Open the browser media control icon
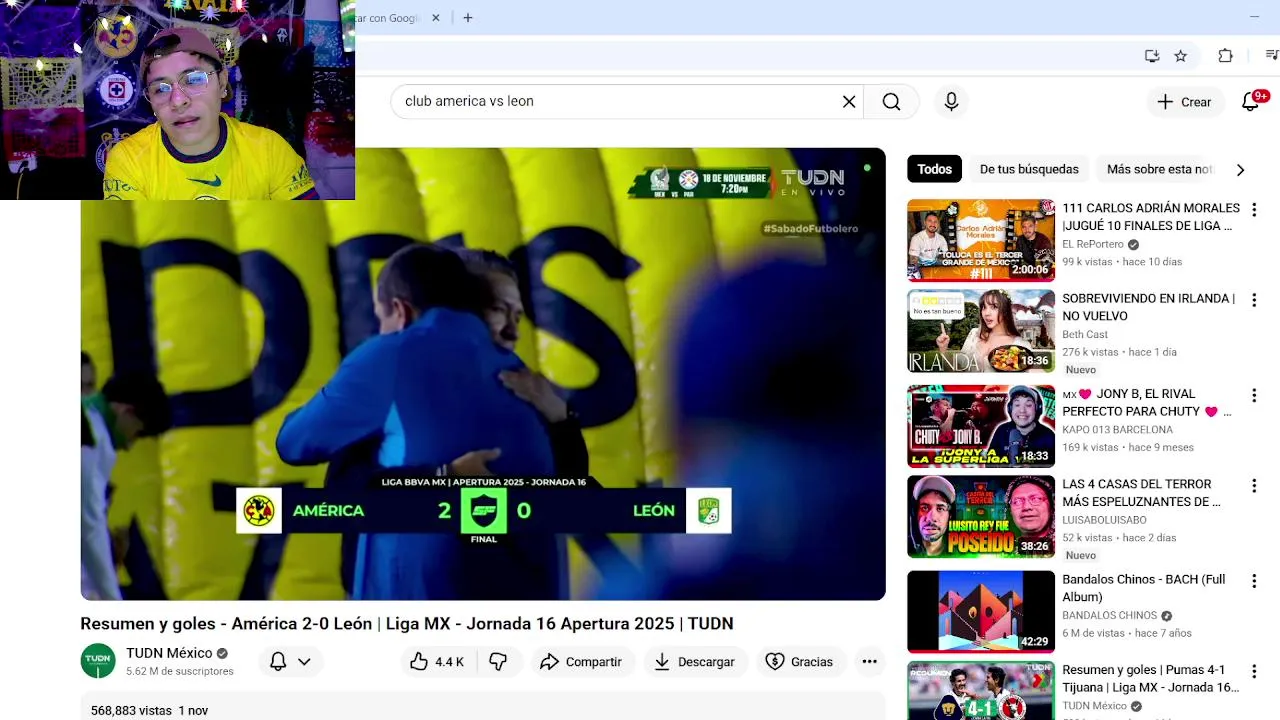Viewport: 1280px width, 720px height. pyautogui.click(x=1271, y=56)
